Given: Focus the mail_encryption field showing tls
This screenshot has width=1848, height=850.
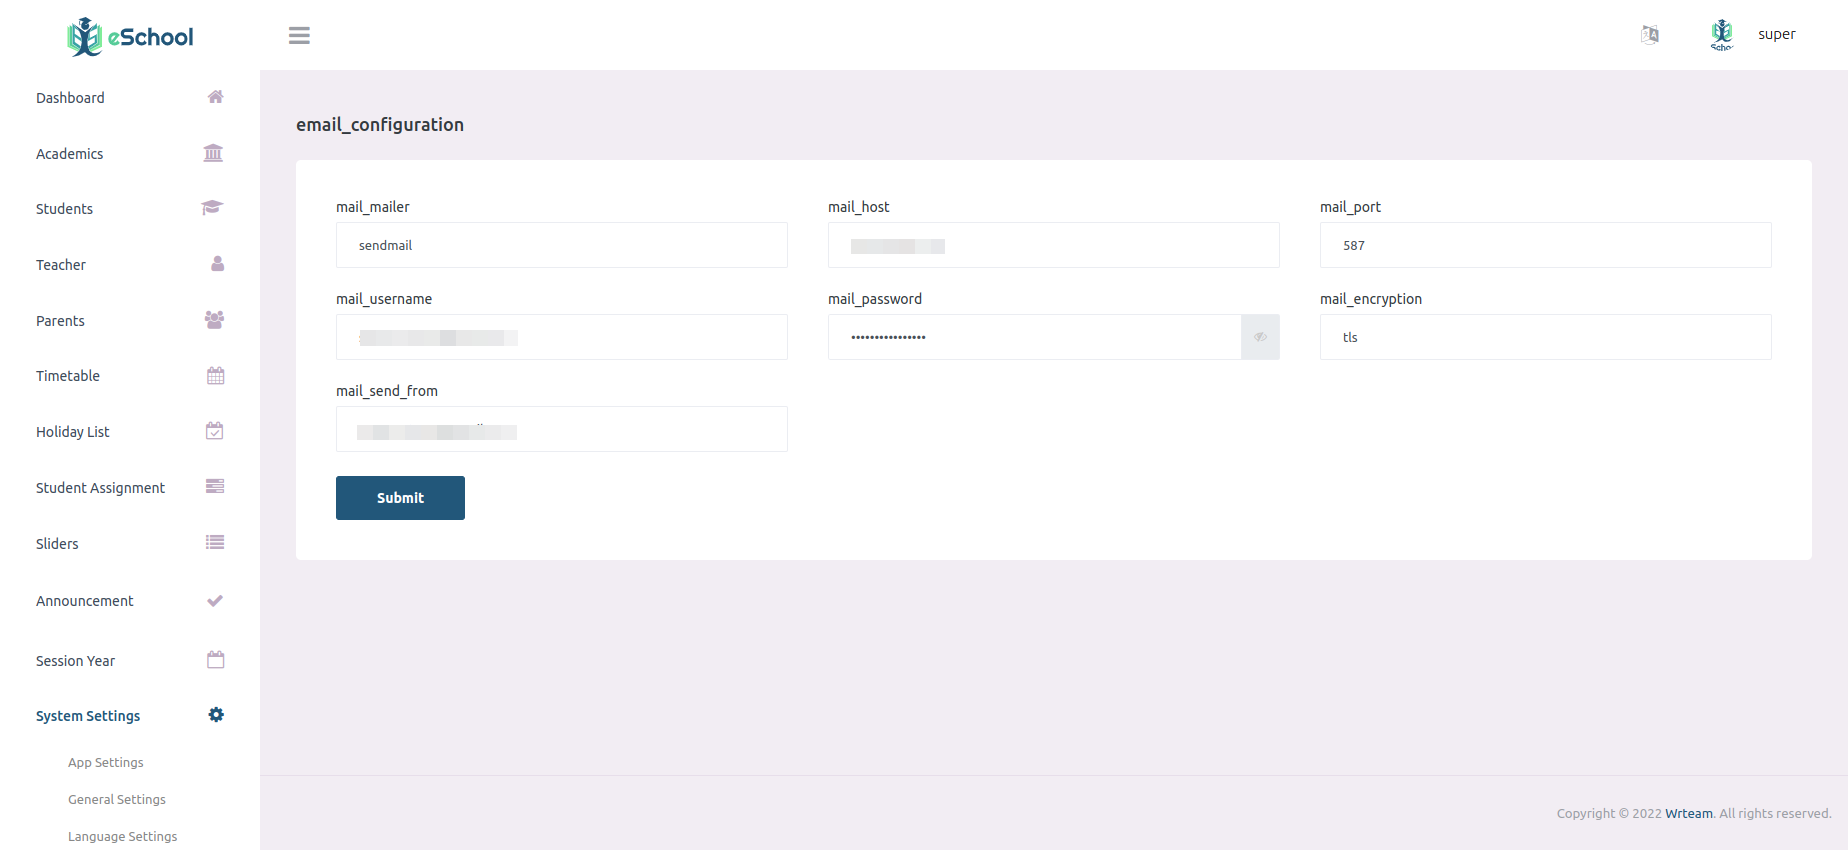Looking at the screenshot, I should coord(1546,337).
